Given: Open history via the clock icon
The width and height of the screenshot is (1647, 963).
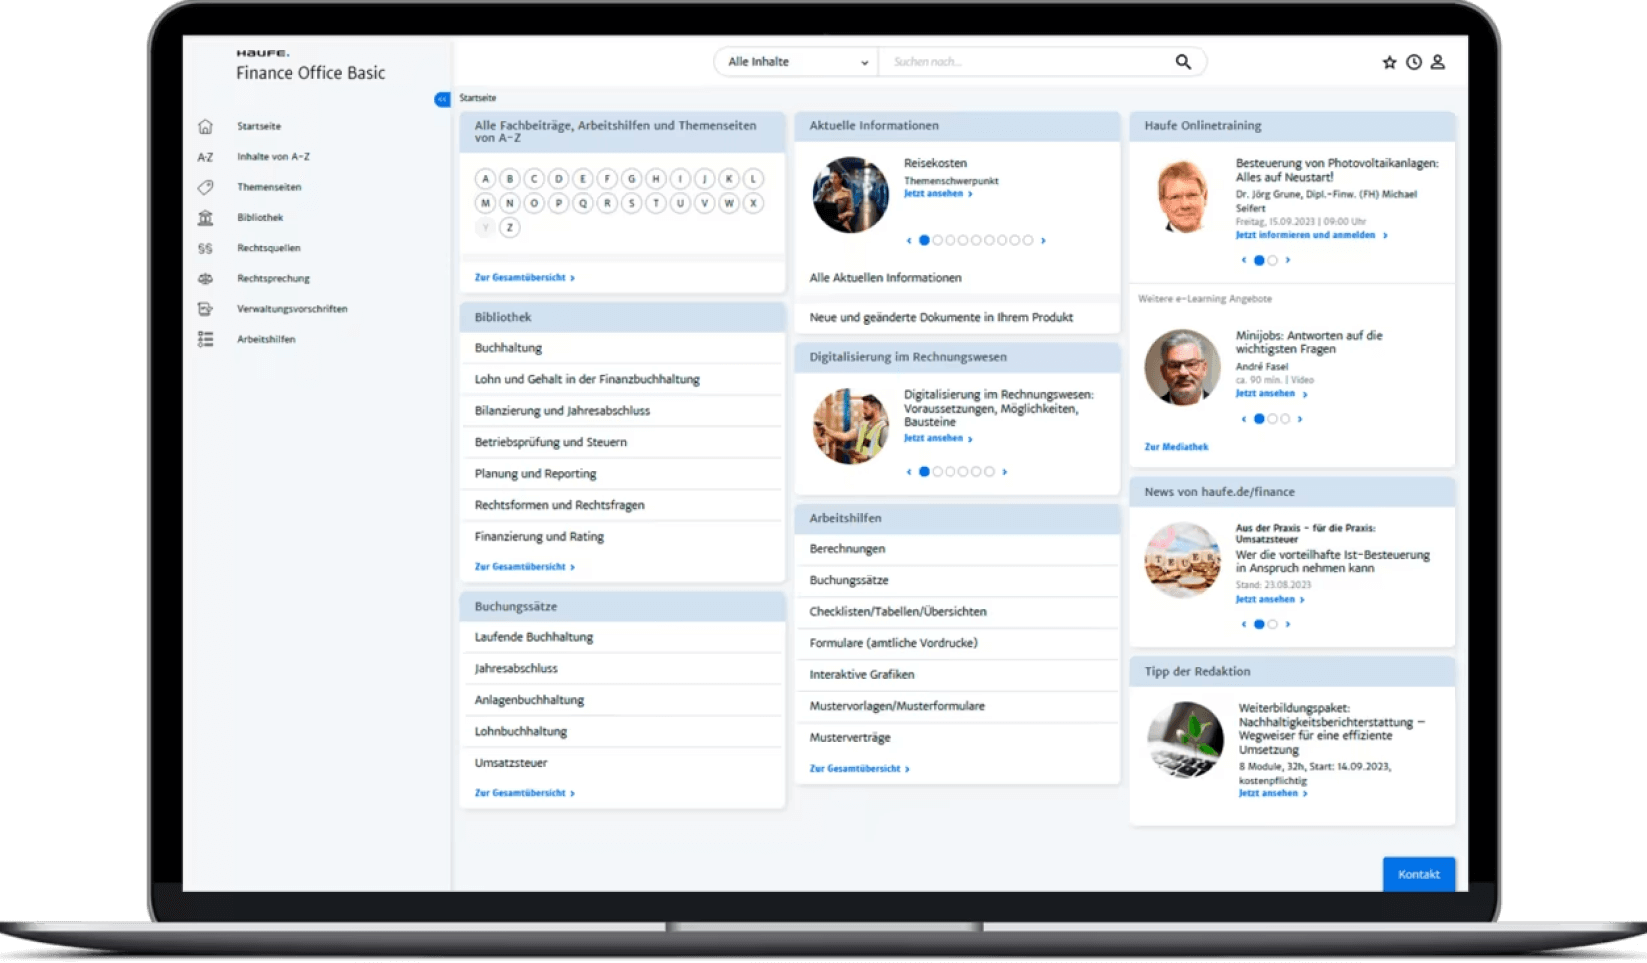Looking at the screenshot, I should (1414, 62).
